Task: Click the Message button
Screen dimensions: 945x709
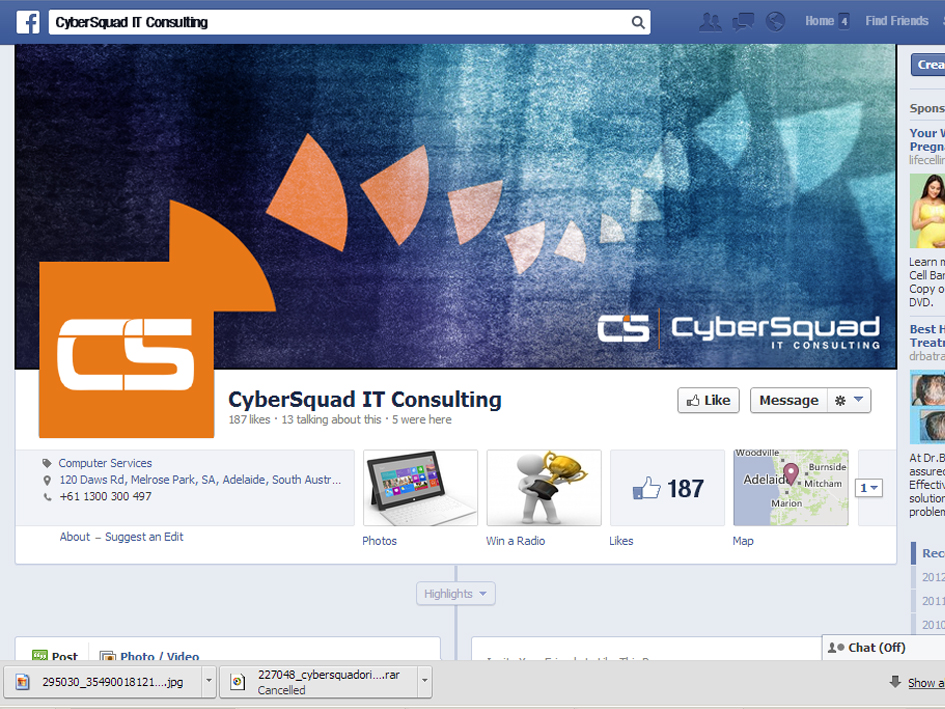Action: [x=788, y=400]
